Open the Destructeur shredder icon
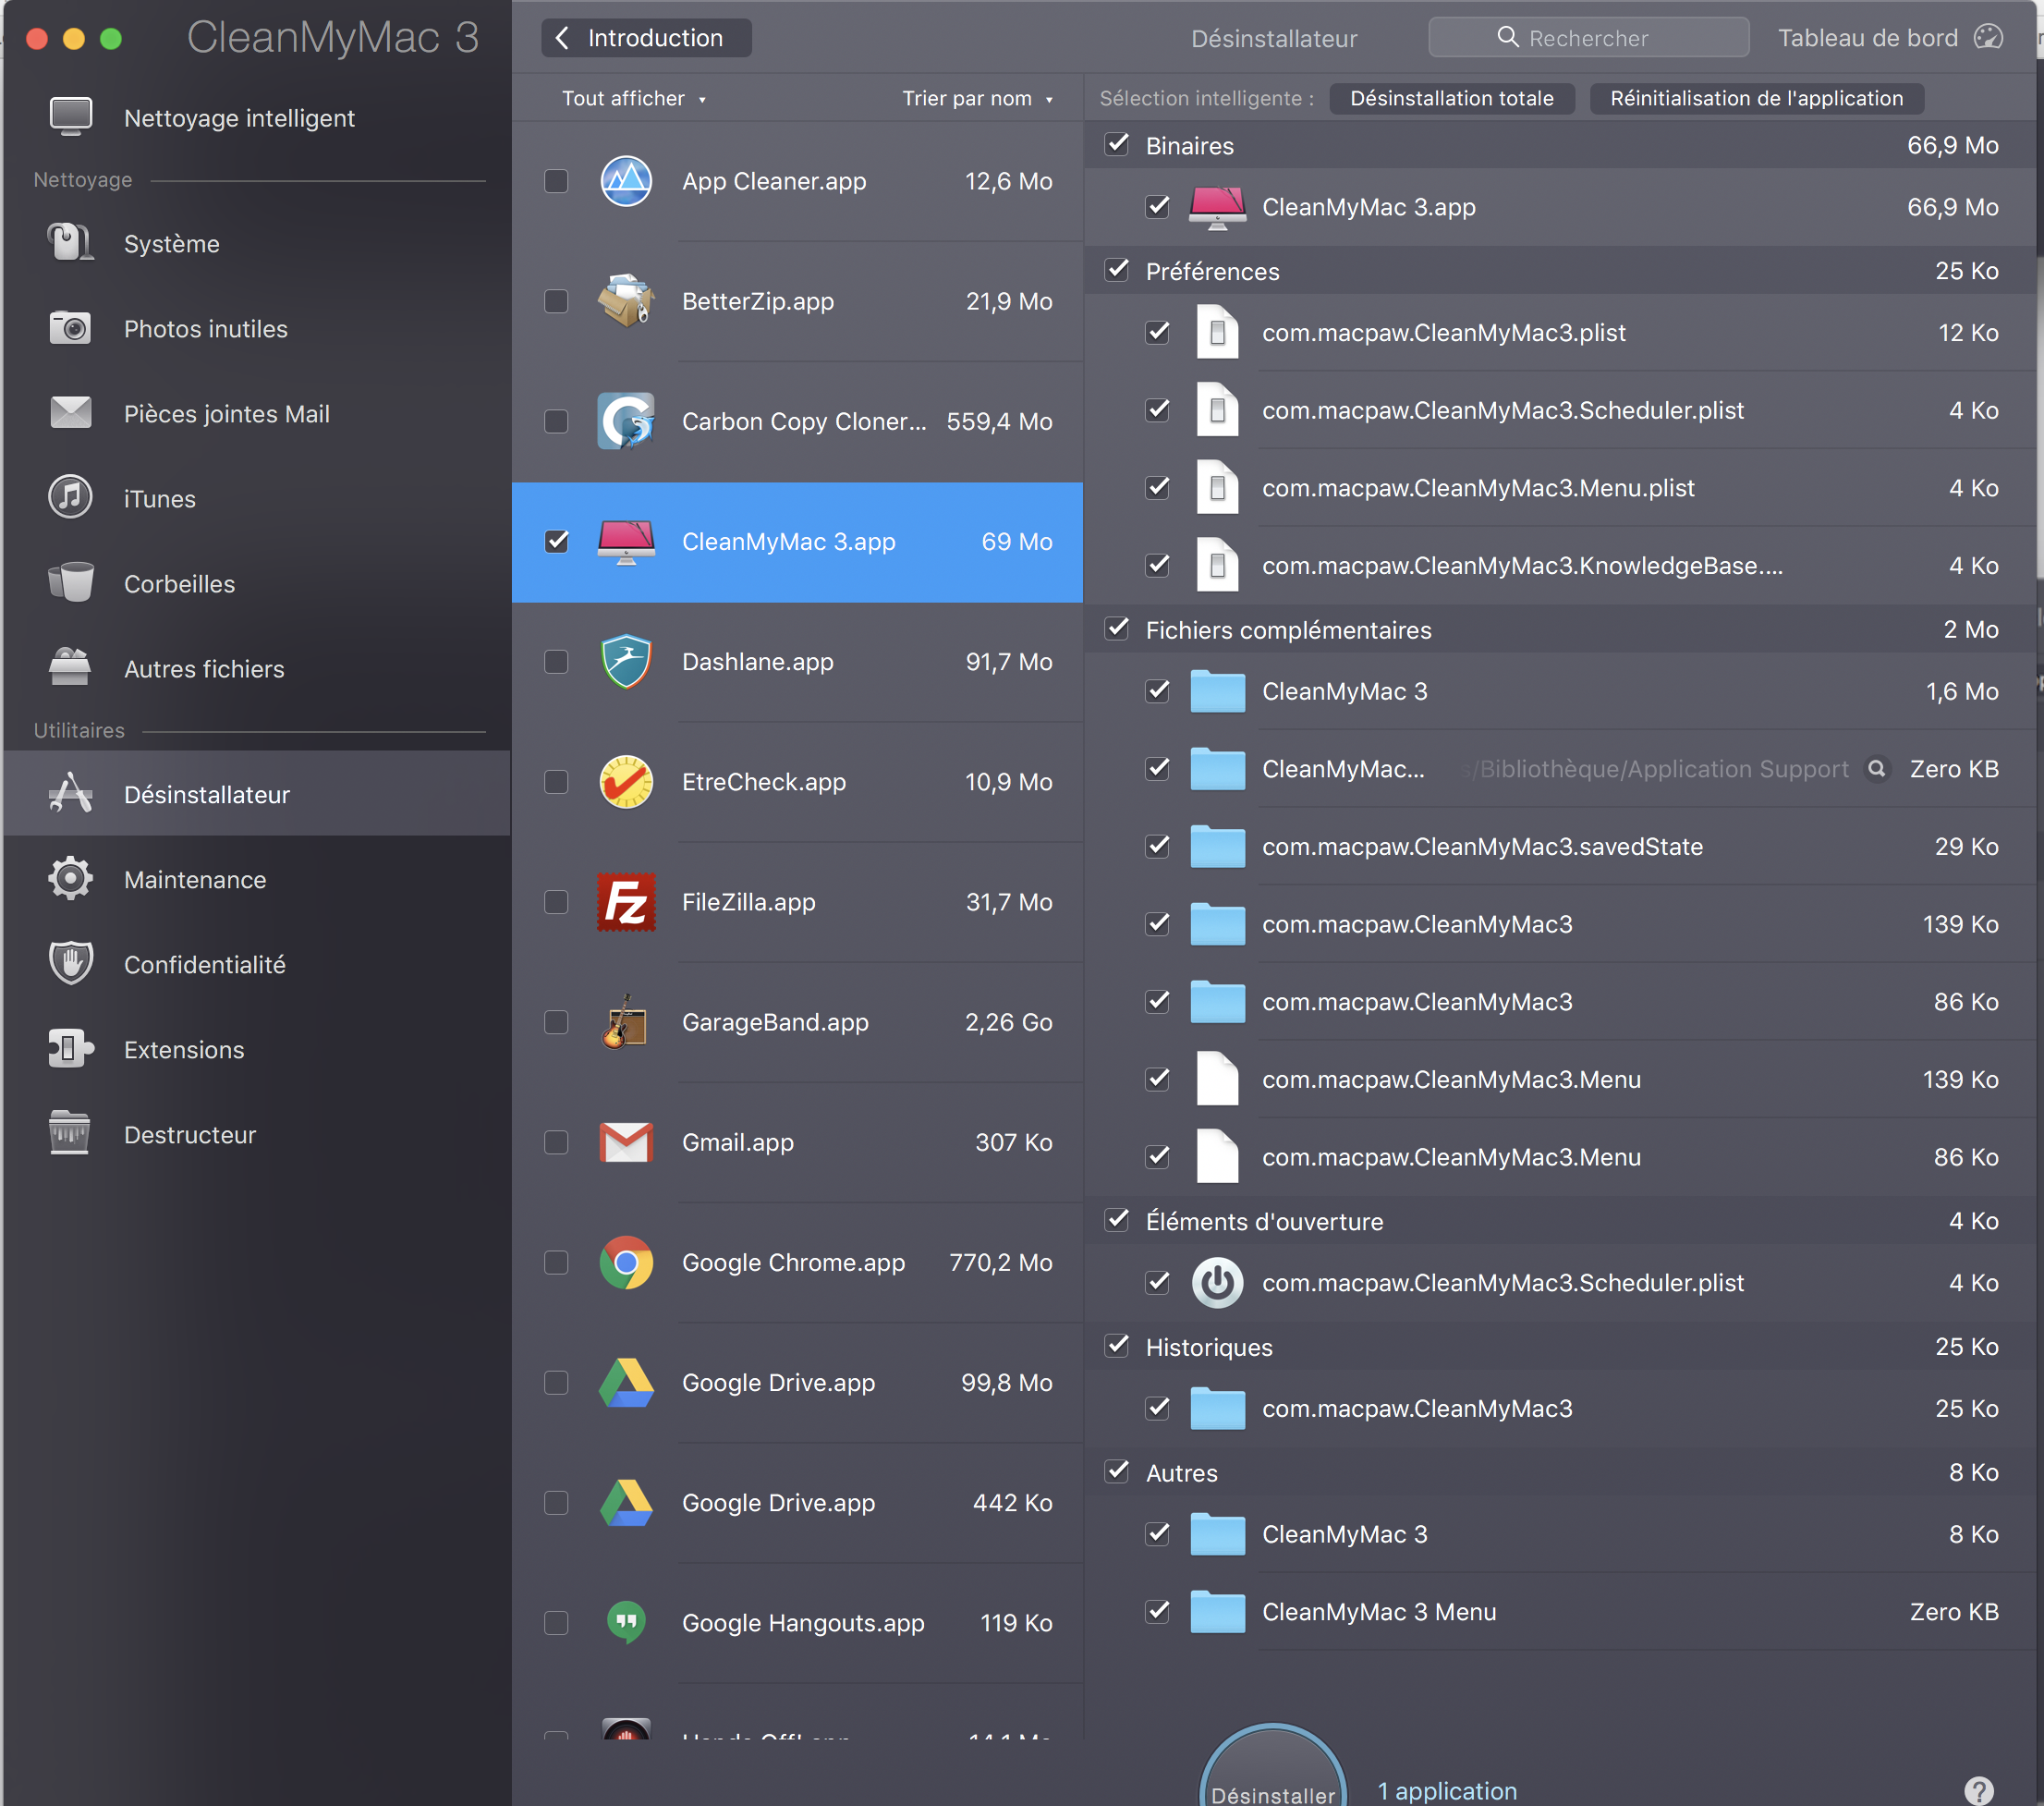Image resolution: width=2044 pixels, height=1806 pixels. click(x=70, y=1134)
